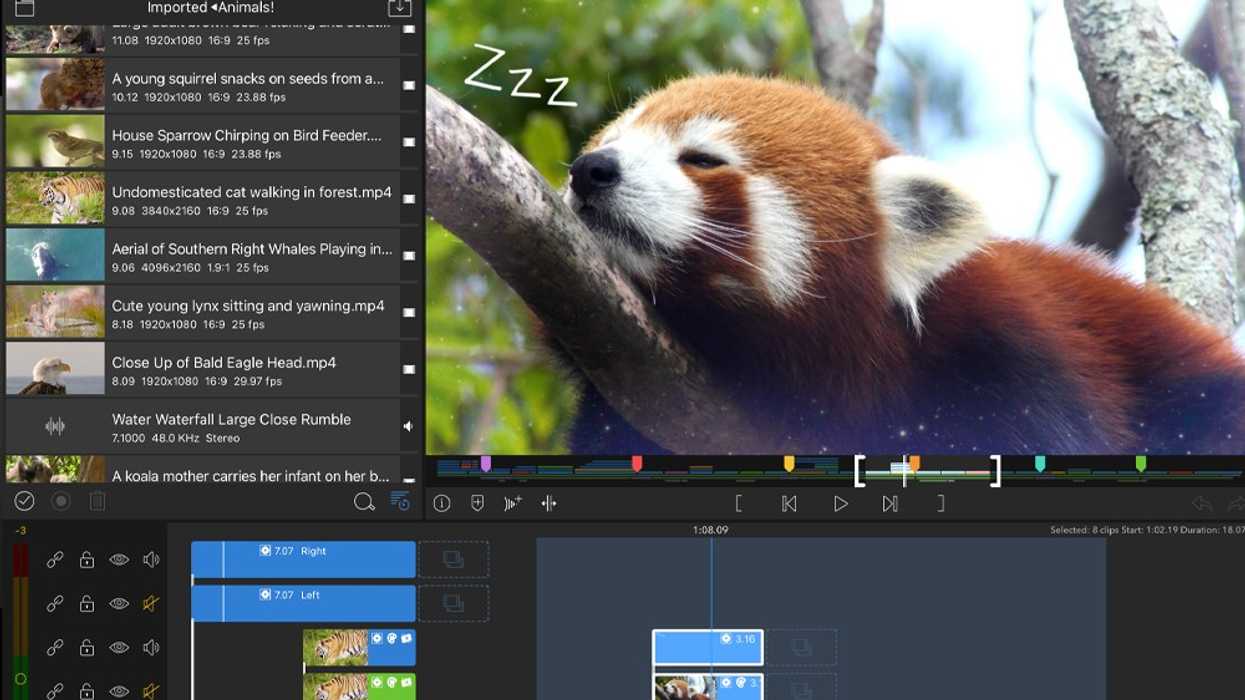1245x700 pixels.
Task: Select the 3.16 title clip on timeline
Action: [708, 648]
